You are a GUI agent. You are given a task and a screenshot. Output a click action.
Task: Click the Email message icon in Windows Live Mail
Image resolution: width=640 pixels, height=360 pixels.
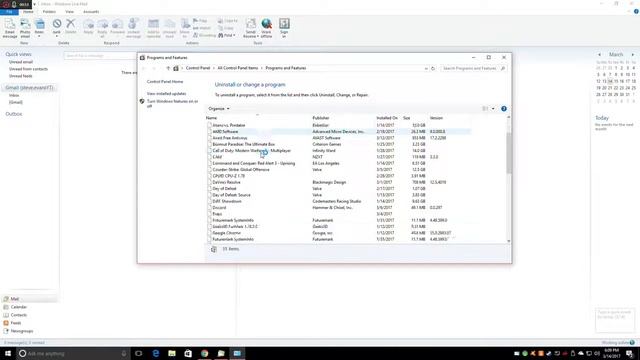tap(10, 24)
